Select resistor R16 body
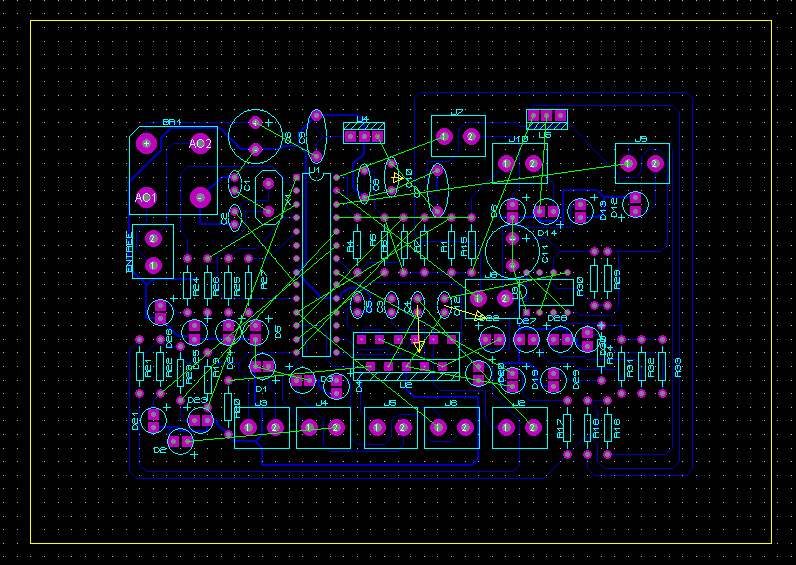The image size is (796, 565). click(x=608, y=427)
